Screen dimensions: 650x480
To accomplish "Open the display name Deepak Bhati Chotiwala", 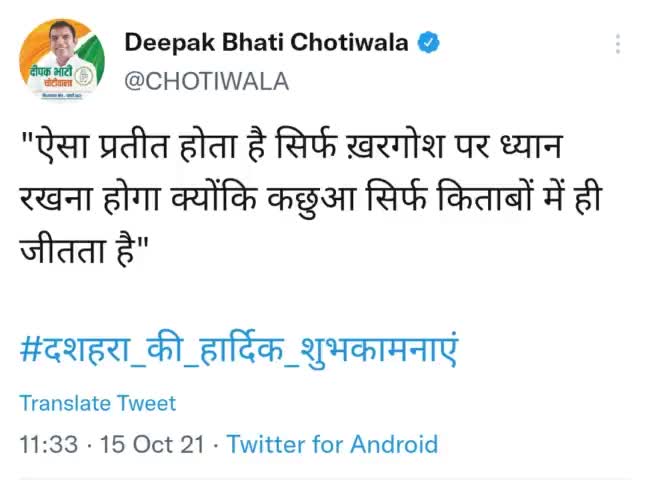I will click(x=267, y=43).
